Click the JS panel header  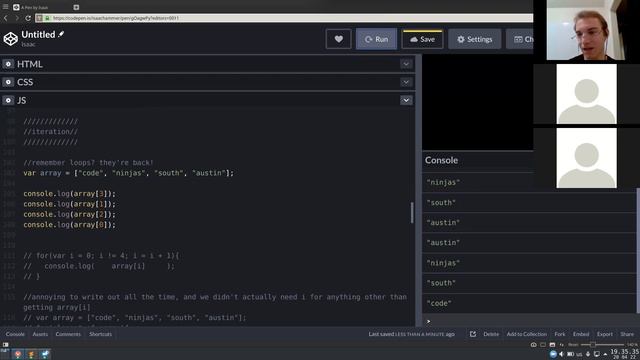pyautogui.click(x=207, y=100)
